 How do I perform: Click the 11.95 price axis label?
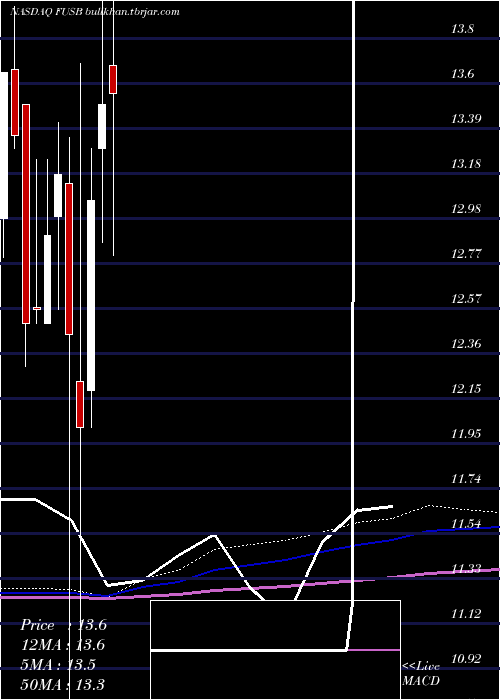(x=465, y=433)
